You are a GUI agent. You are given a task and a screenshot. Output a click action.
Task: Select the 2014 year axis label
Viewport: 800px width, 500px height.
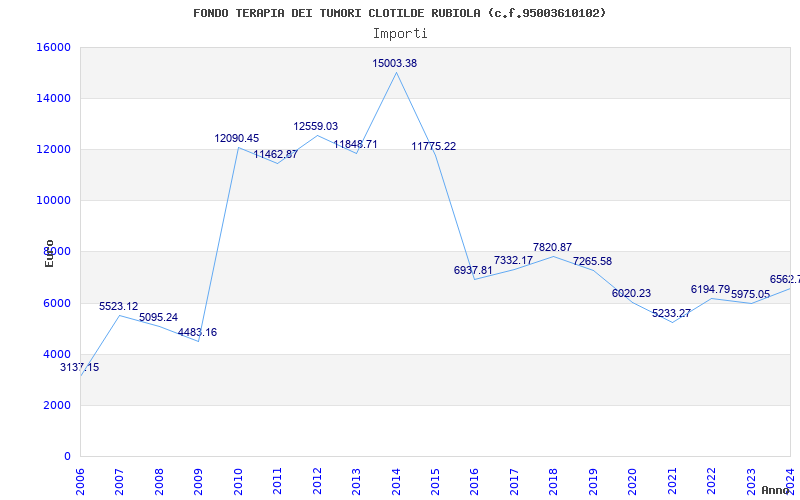click(x=396, y=482)
